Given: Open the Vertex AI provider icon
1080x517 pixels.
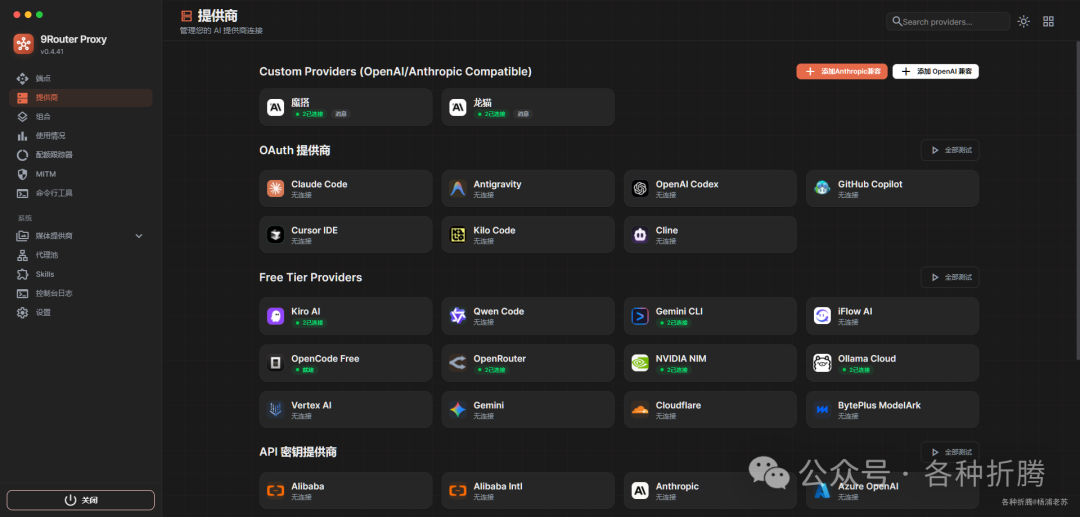Looking at the screenshot, I should (276, 410).
